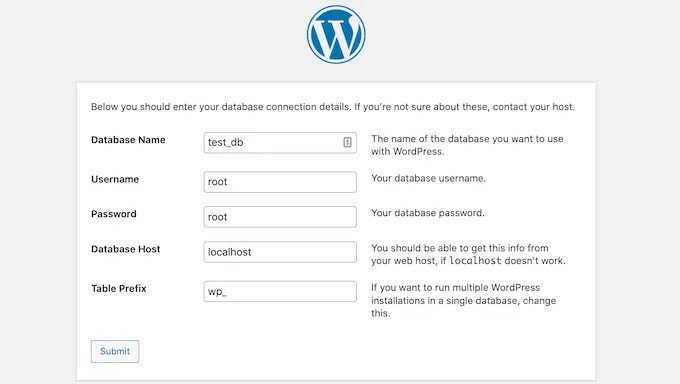Click the monospace 'localhost' word in host description
This screenshot has height=384, width=680.
click(475, 261)
